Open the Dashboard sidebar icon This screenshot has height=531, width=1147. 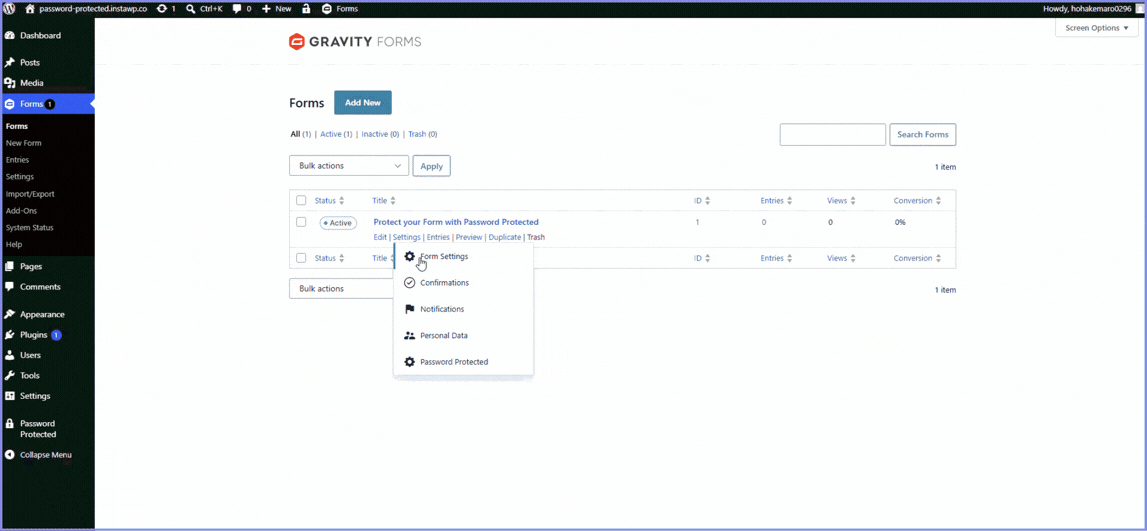[x=10, y=35]
